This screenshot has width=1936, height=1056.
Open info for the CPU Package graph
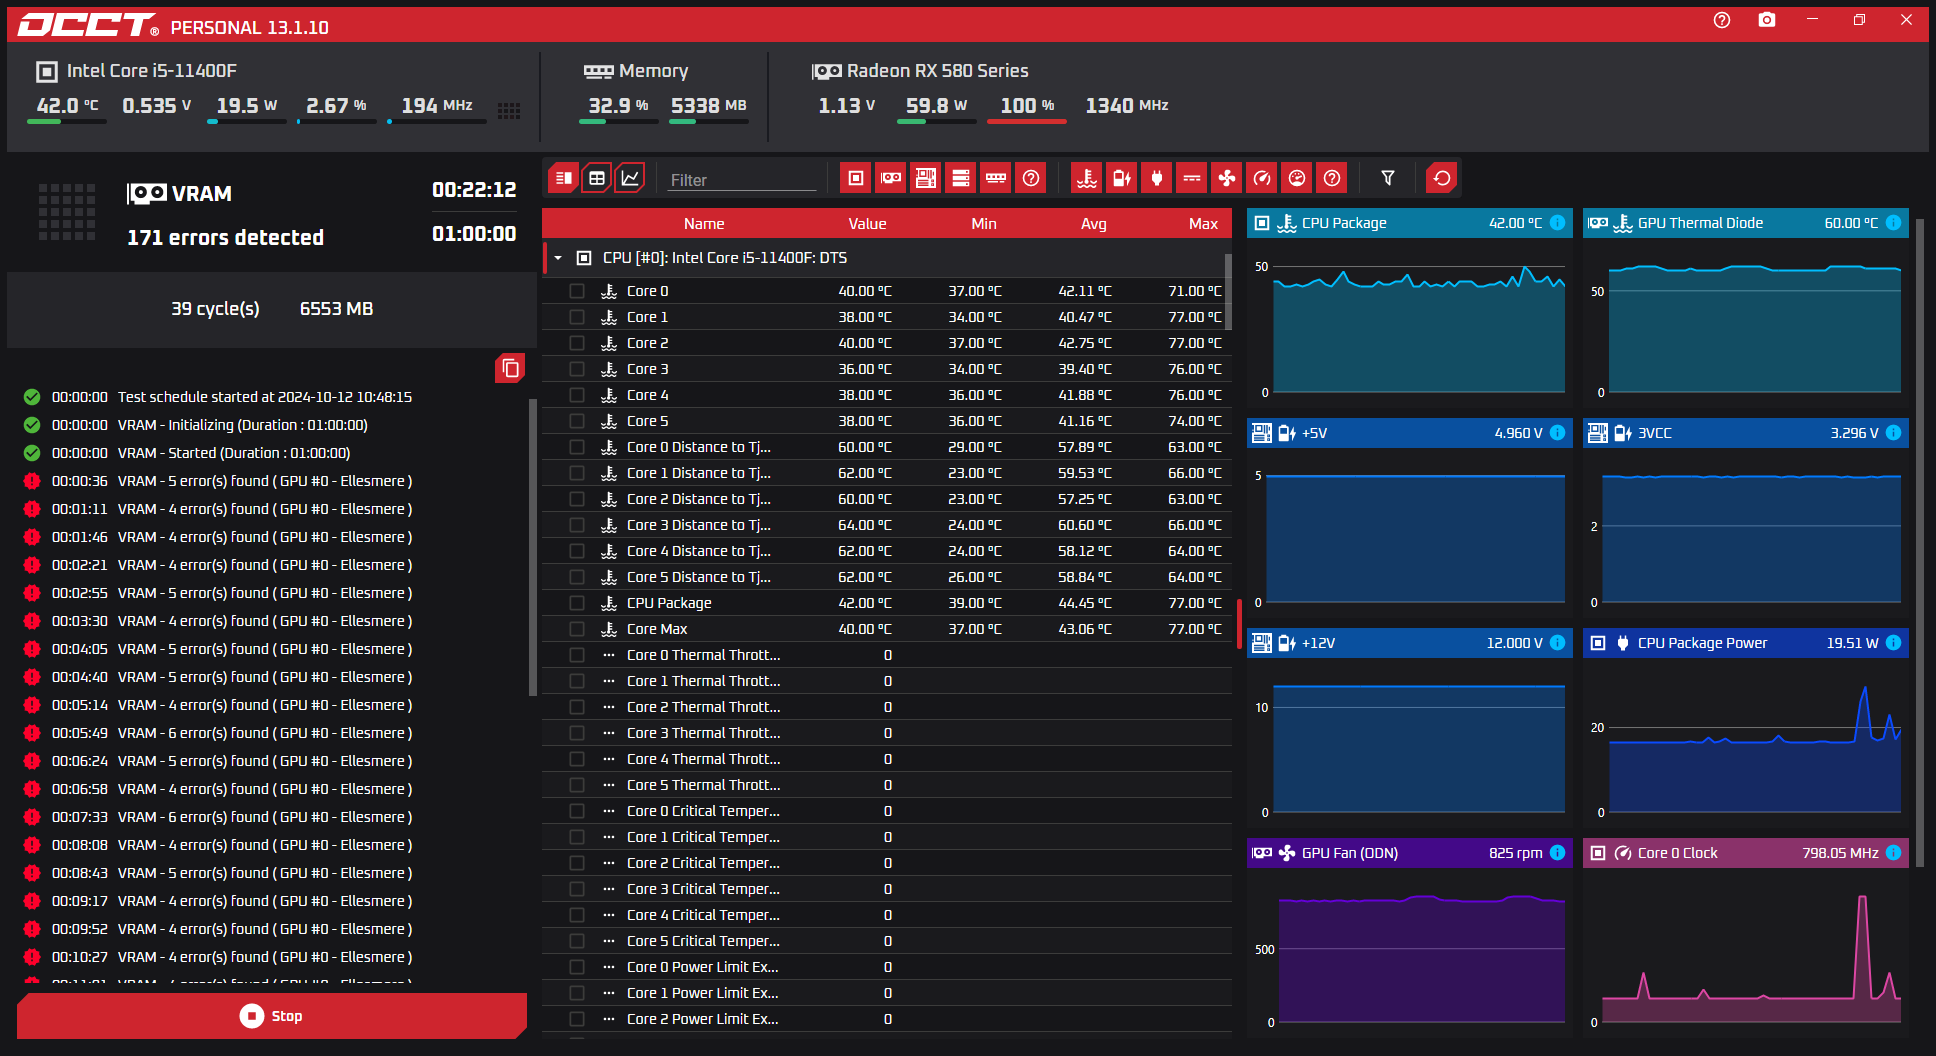point(1557,223)
